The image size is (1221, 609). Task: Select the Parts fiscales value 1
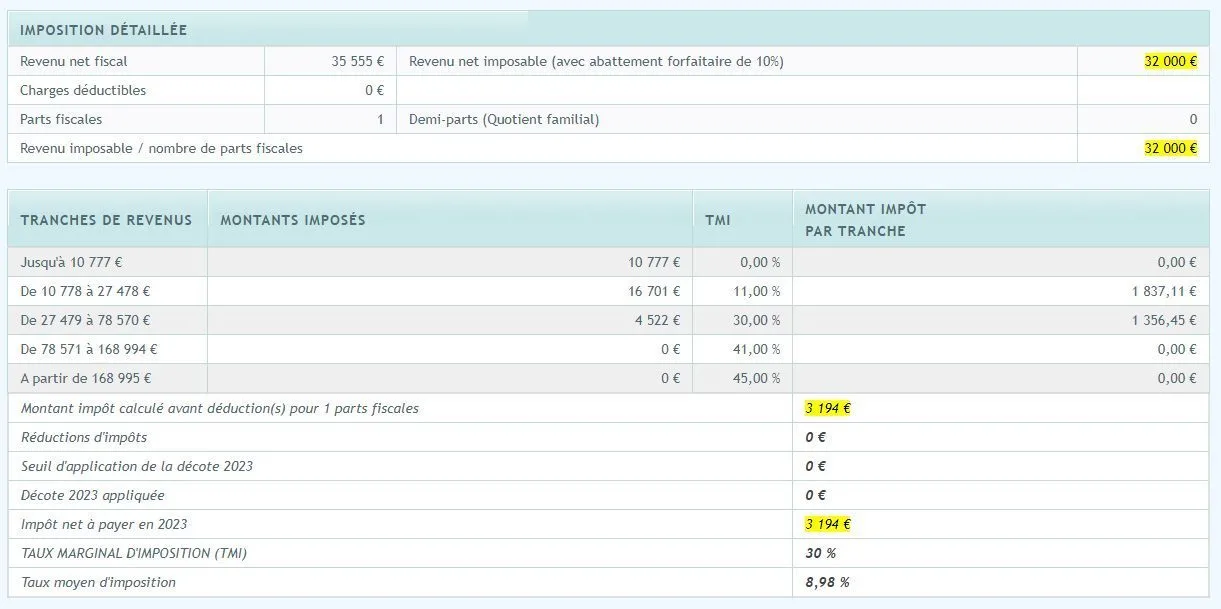(x=380, y=119)
